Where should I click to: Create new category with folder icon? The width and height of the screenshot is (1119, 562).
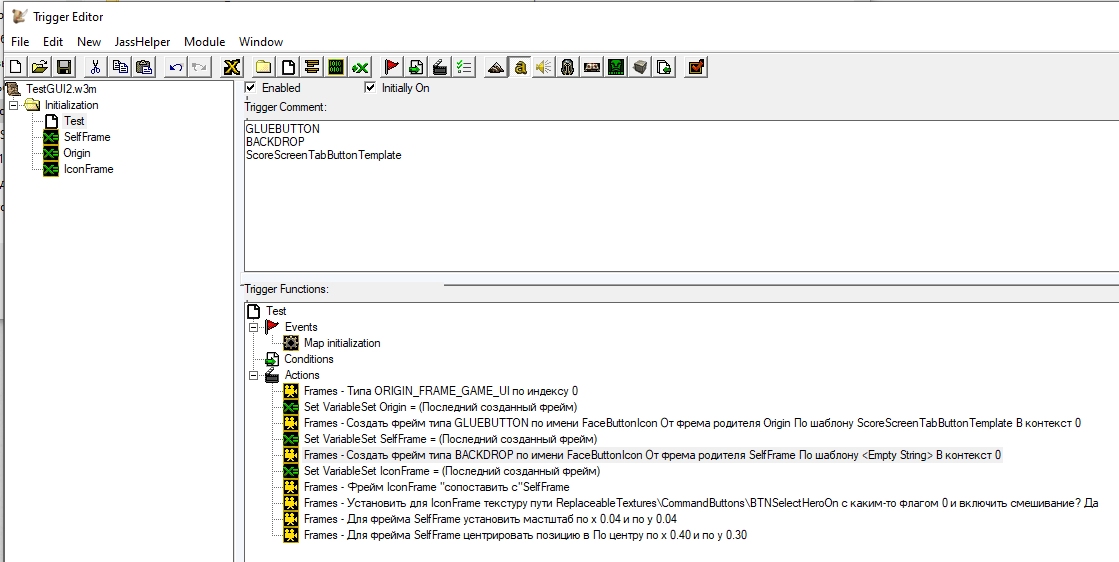[x=264, y=67]
